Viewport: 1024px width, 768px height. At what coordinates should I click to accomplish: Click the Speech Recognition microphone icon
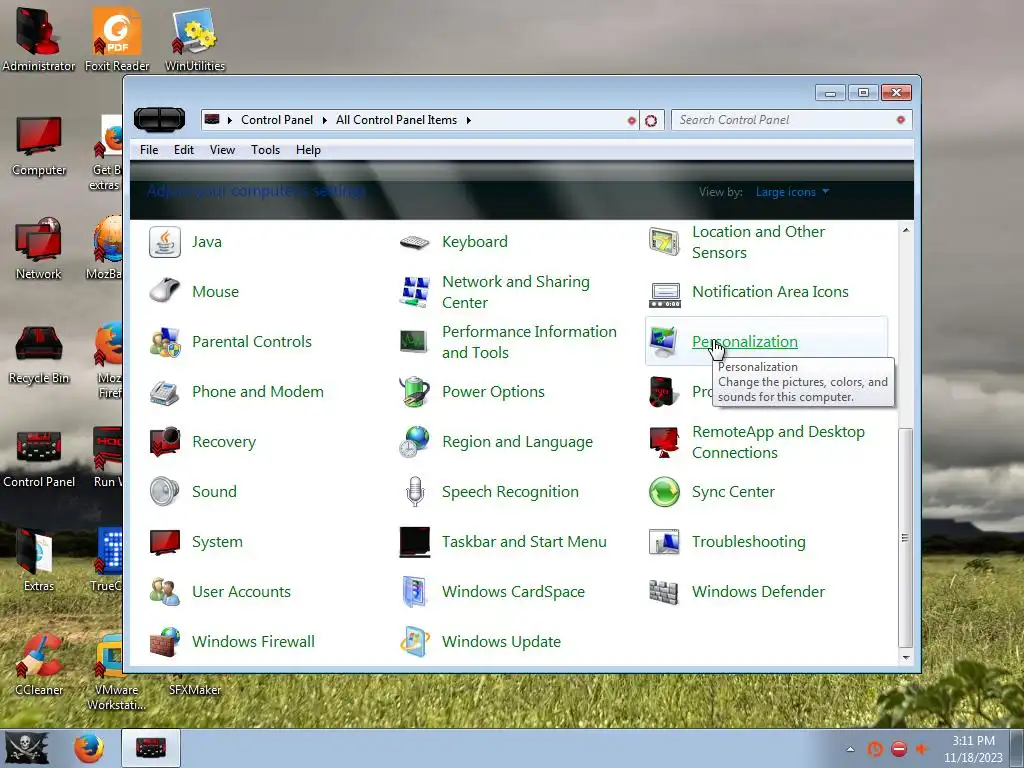click(415, 492)
